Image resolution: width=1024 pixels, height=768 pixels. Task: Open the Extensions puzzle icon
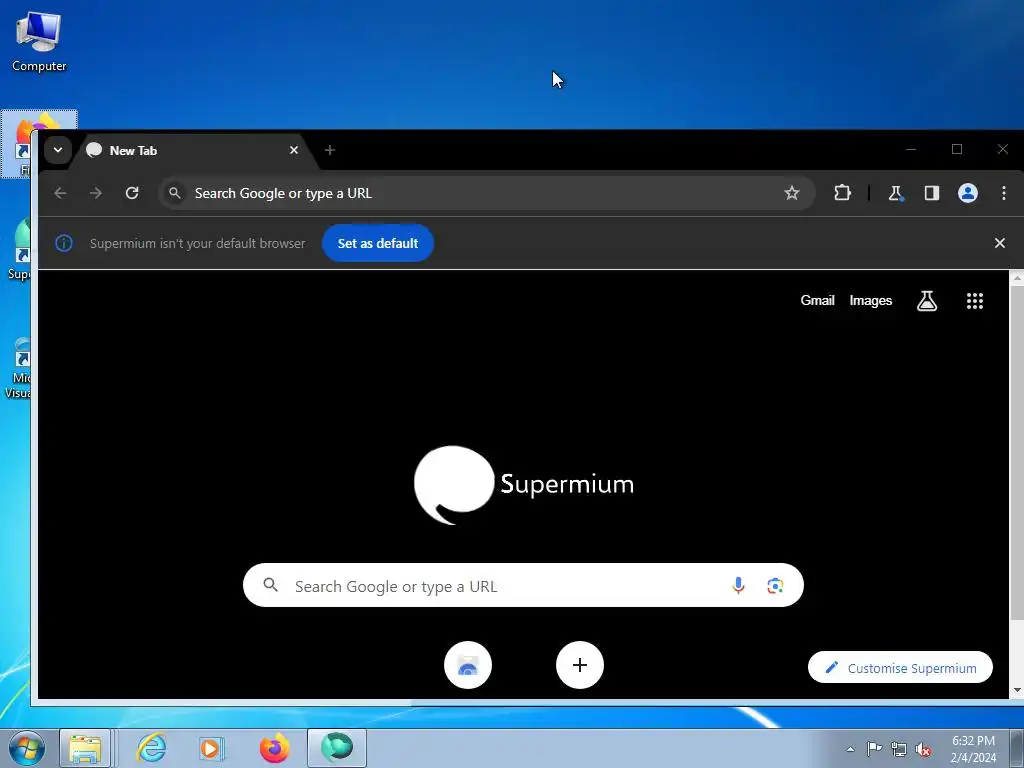(x=842, y=193)
